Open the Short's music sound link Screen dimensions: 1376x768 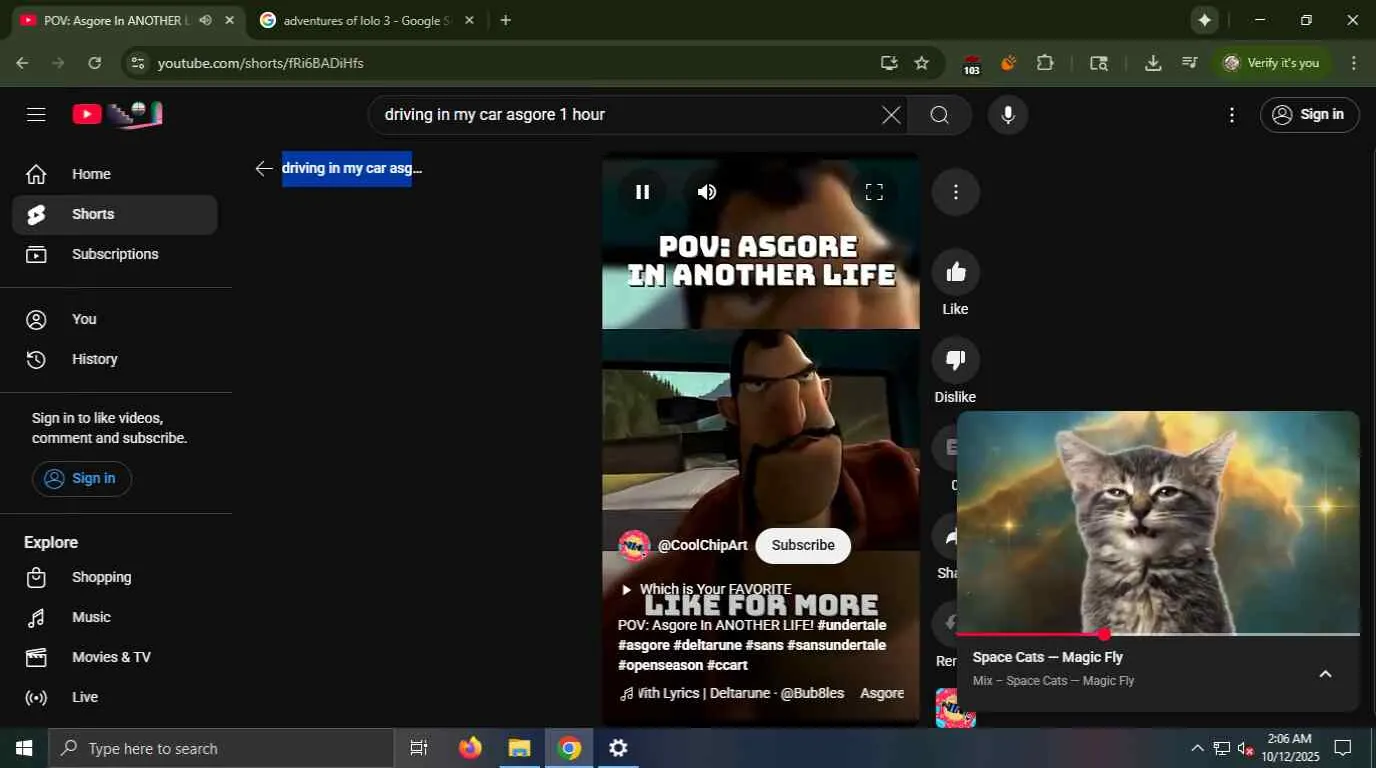coord(761,693)
